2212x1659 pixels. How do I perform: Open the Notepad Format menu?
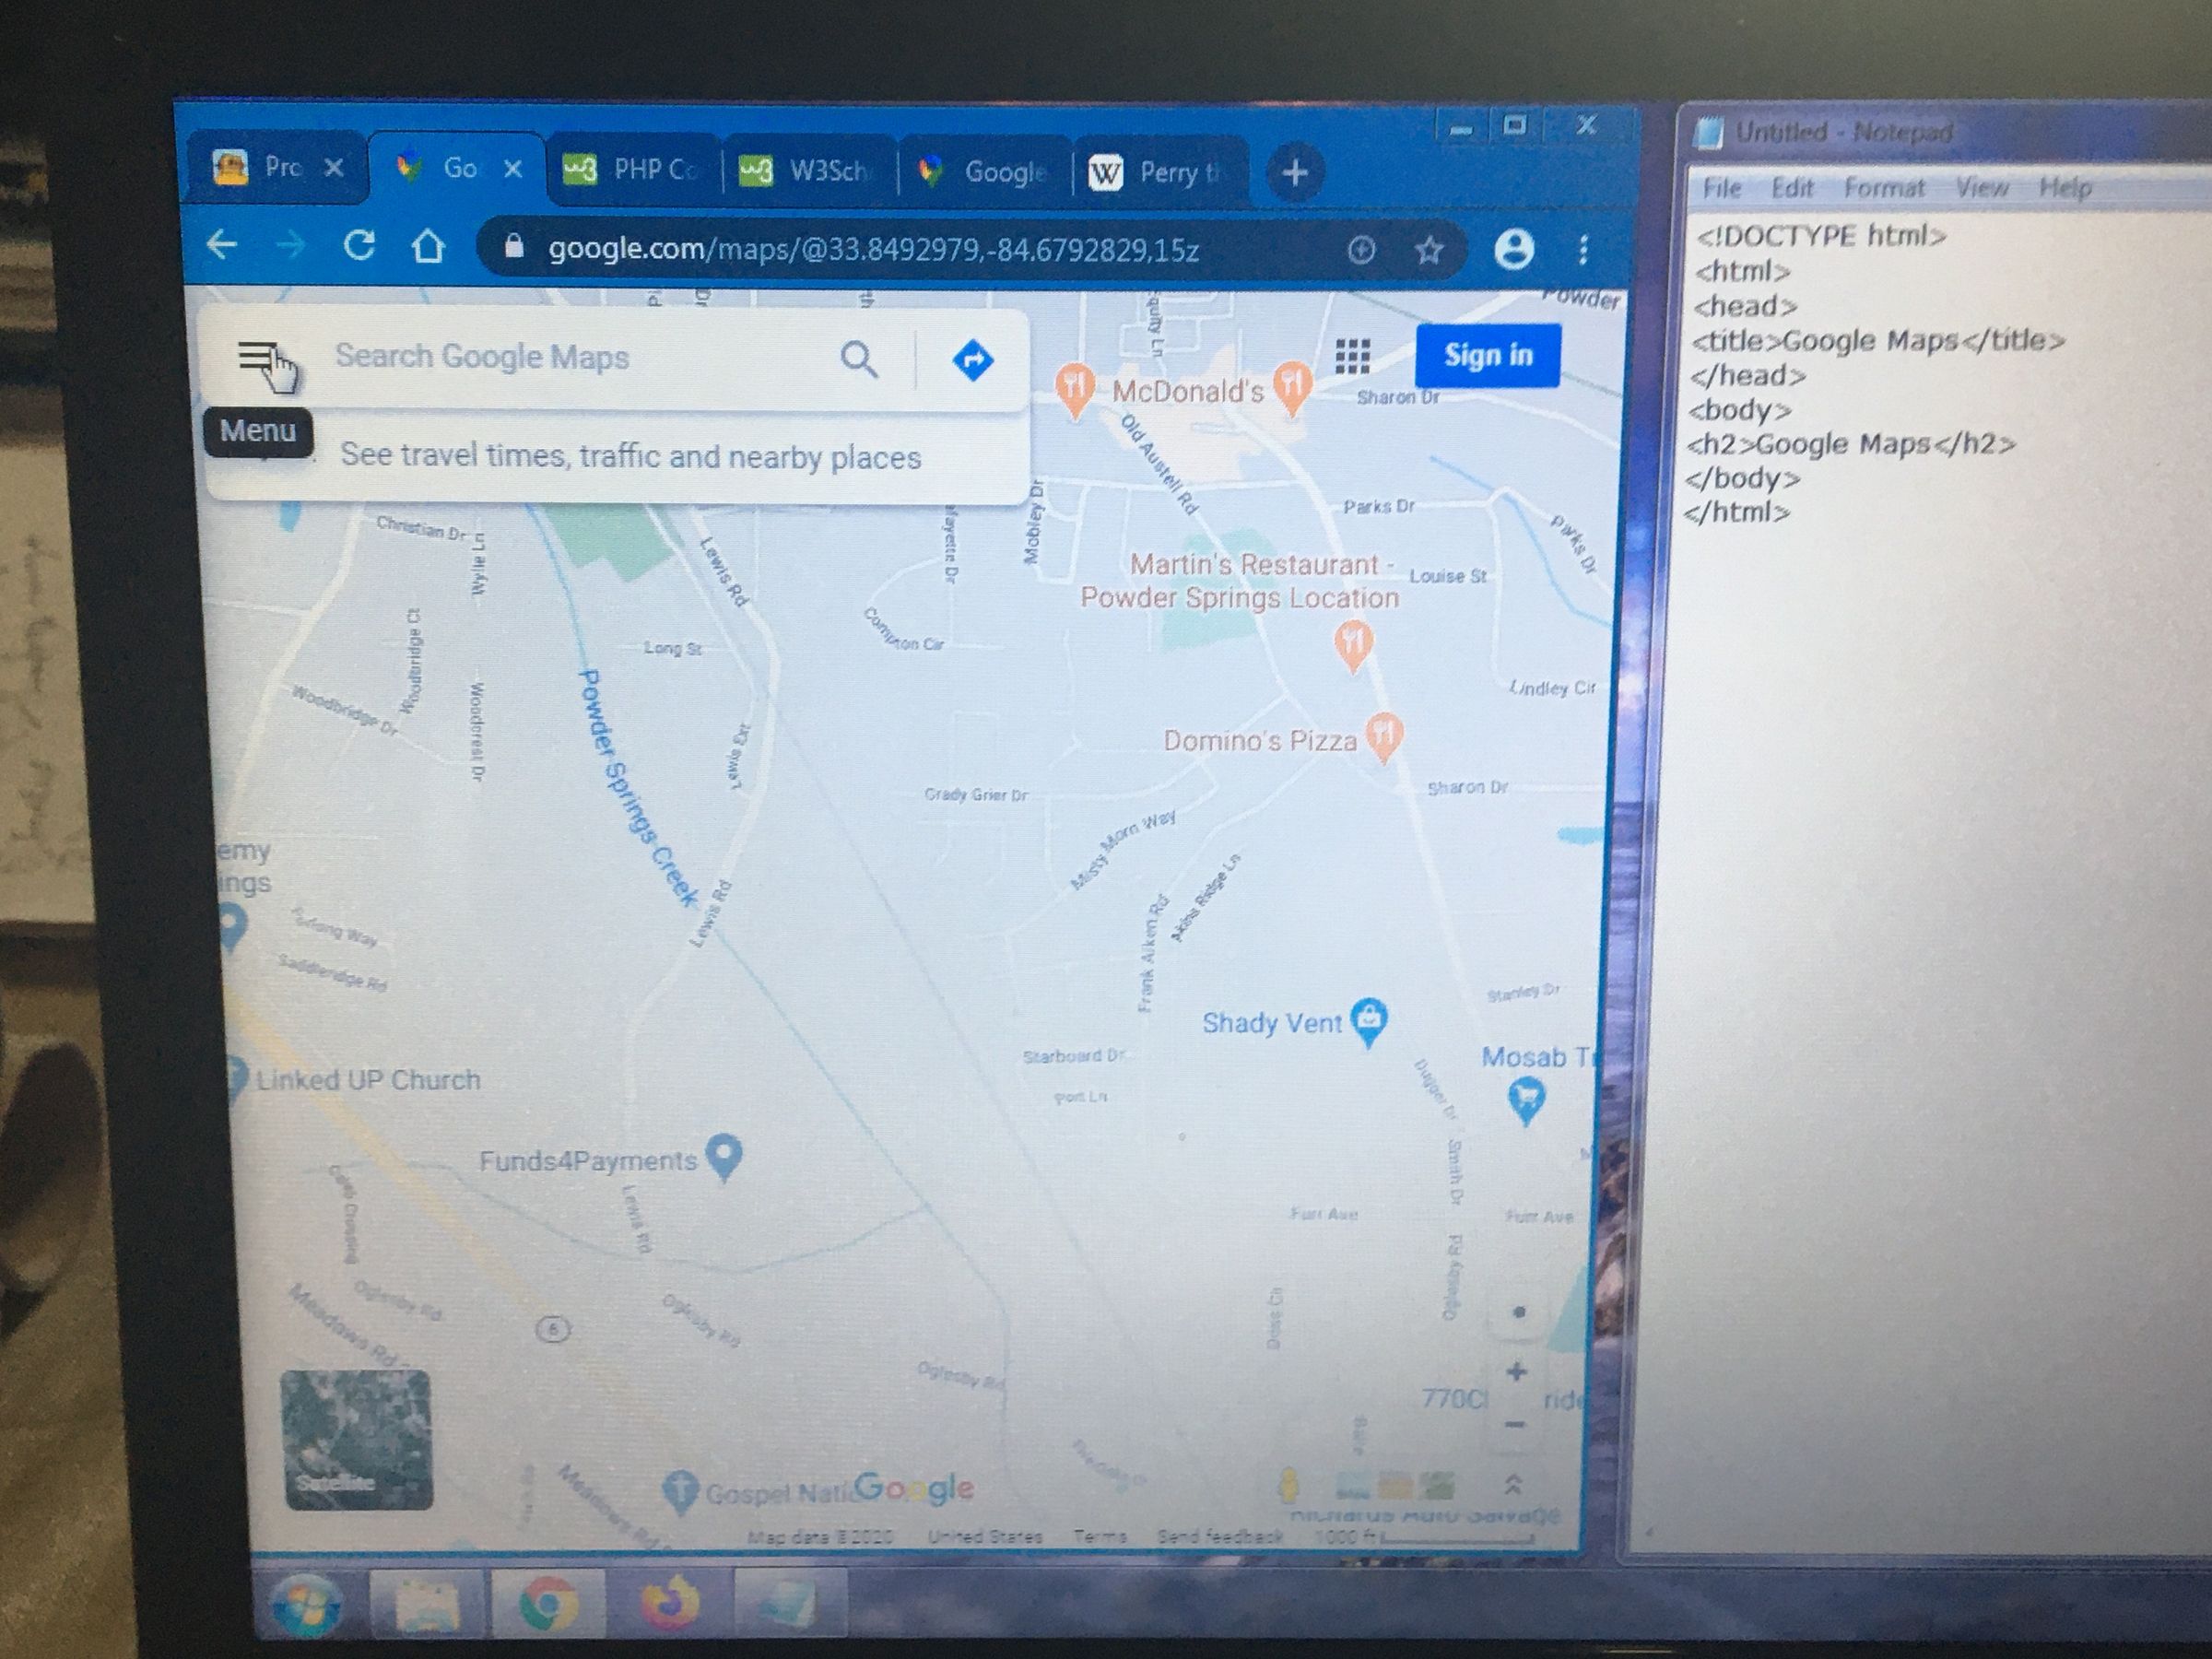click(1884, 187)
